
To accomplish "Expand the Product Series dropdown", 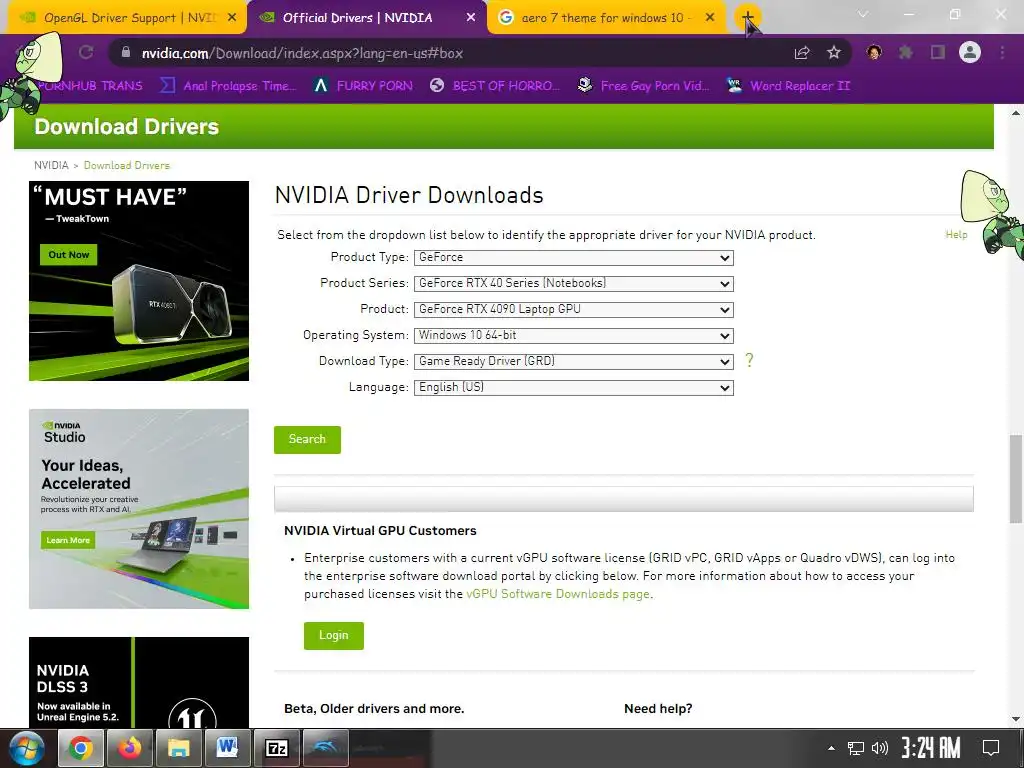I will point(573,283).
